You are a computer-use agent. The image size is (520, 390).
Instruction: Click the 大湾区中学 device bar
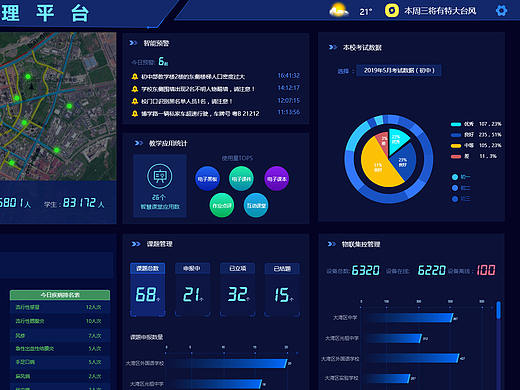pyautogui.click(x=409, y=318)
